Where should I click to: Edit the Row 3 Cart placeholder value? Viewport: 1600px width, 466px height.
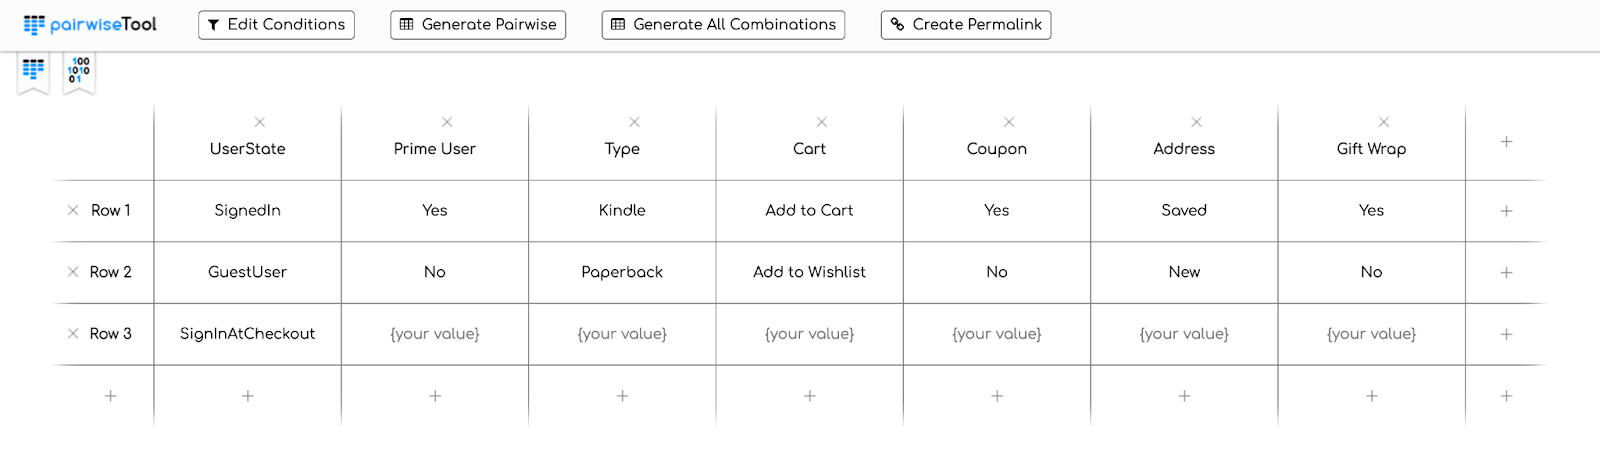point(809,334)
